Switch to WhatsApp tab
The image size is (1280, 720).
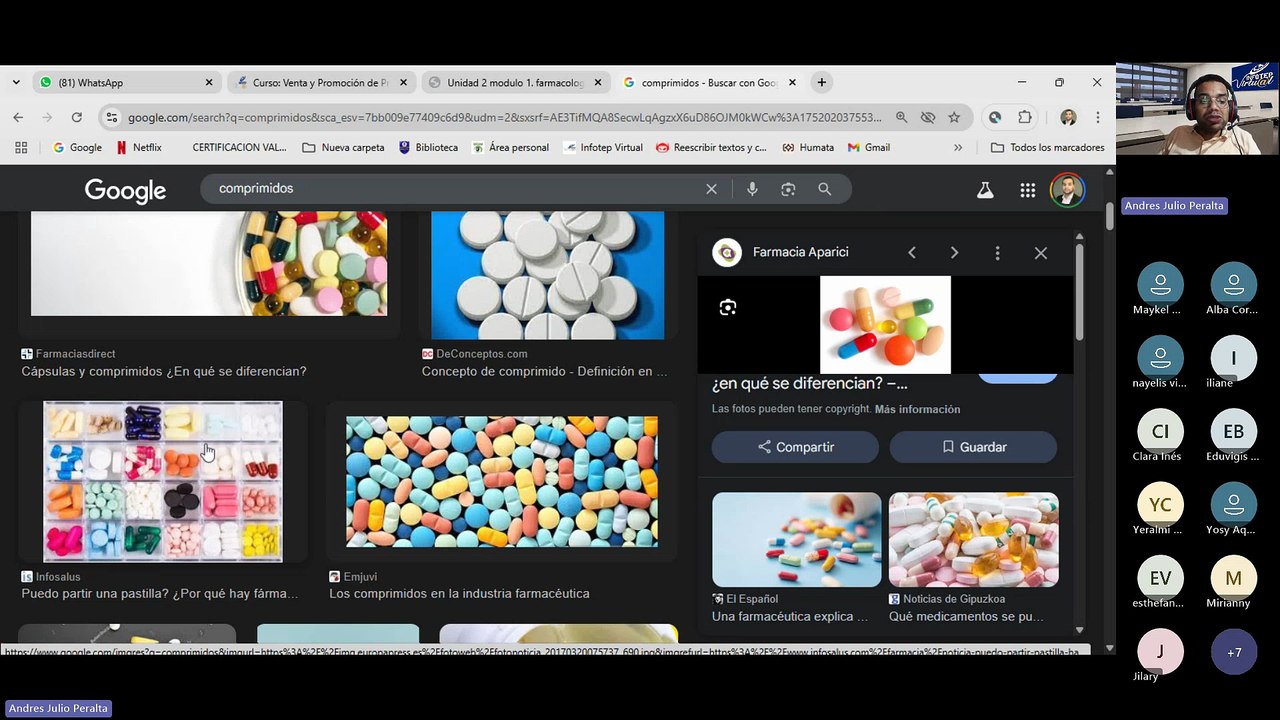click(x=125, y=83)
